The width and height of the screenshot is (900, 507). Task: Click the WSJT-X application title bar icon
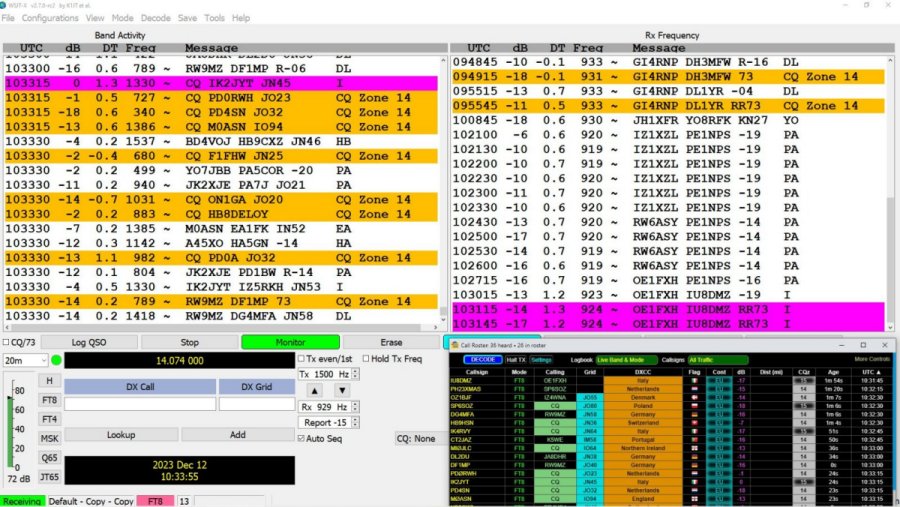(3, 5)
